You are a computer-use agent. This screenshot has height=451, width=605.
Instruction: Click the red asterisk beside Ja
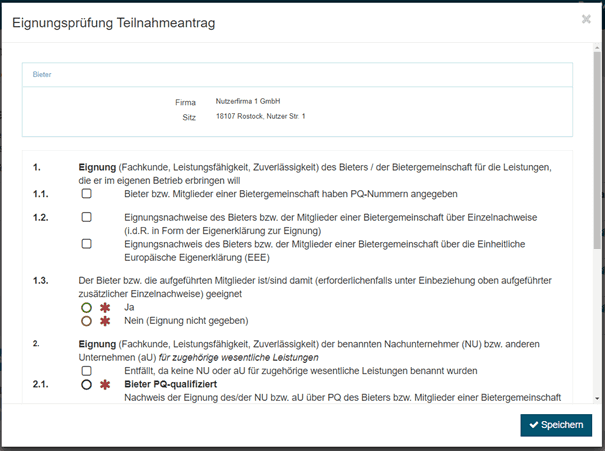[105, 308]
